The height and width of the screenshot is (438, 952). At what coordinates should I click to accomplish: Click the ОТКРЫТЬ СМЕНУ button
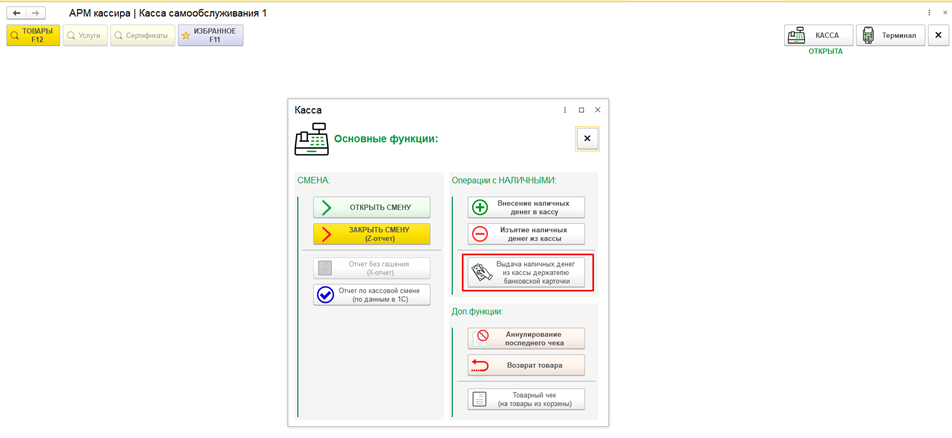pos(372,207)
